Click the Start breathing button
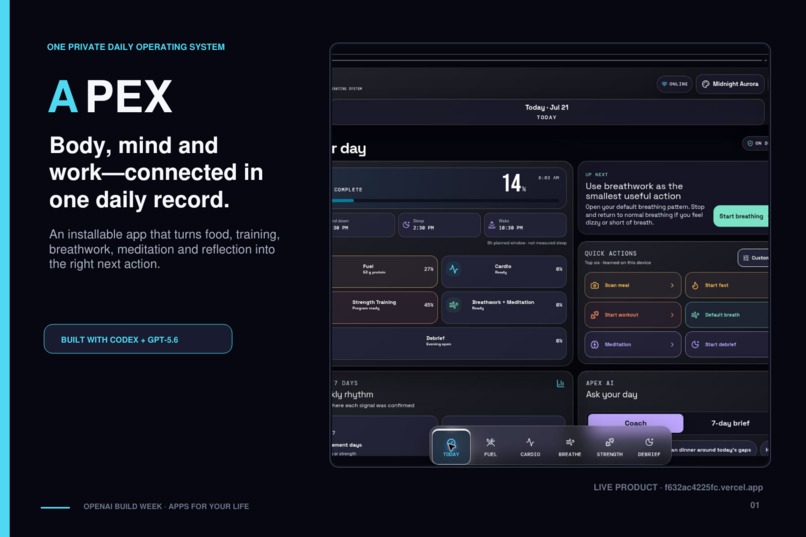Screen dimensions: 806x537 pyautogui.click(x=741, y=216)
